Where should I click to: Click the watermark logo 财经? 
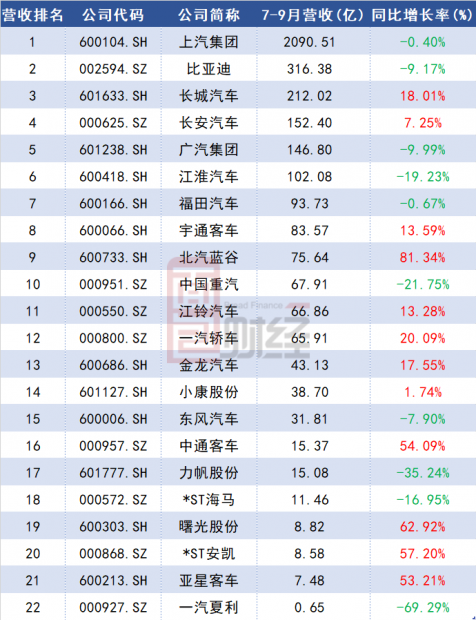click(x=266, y=330)
